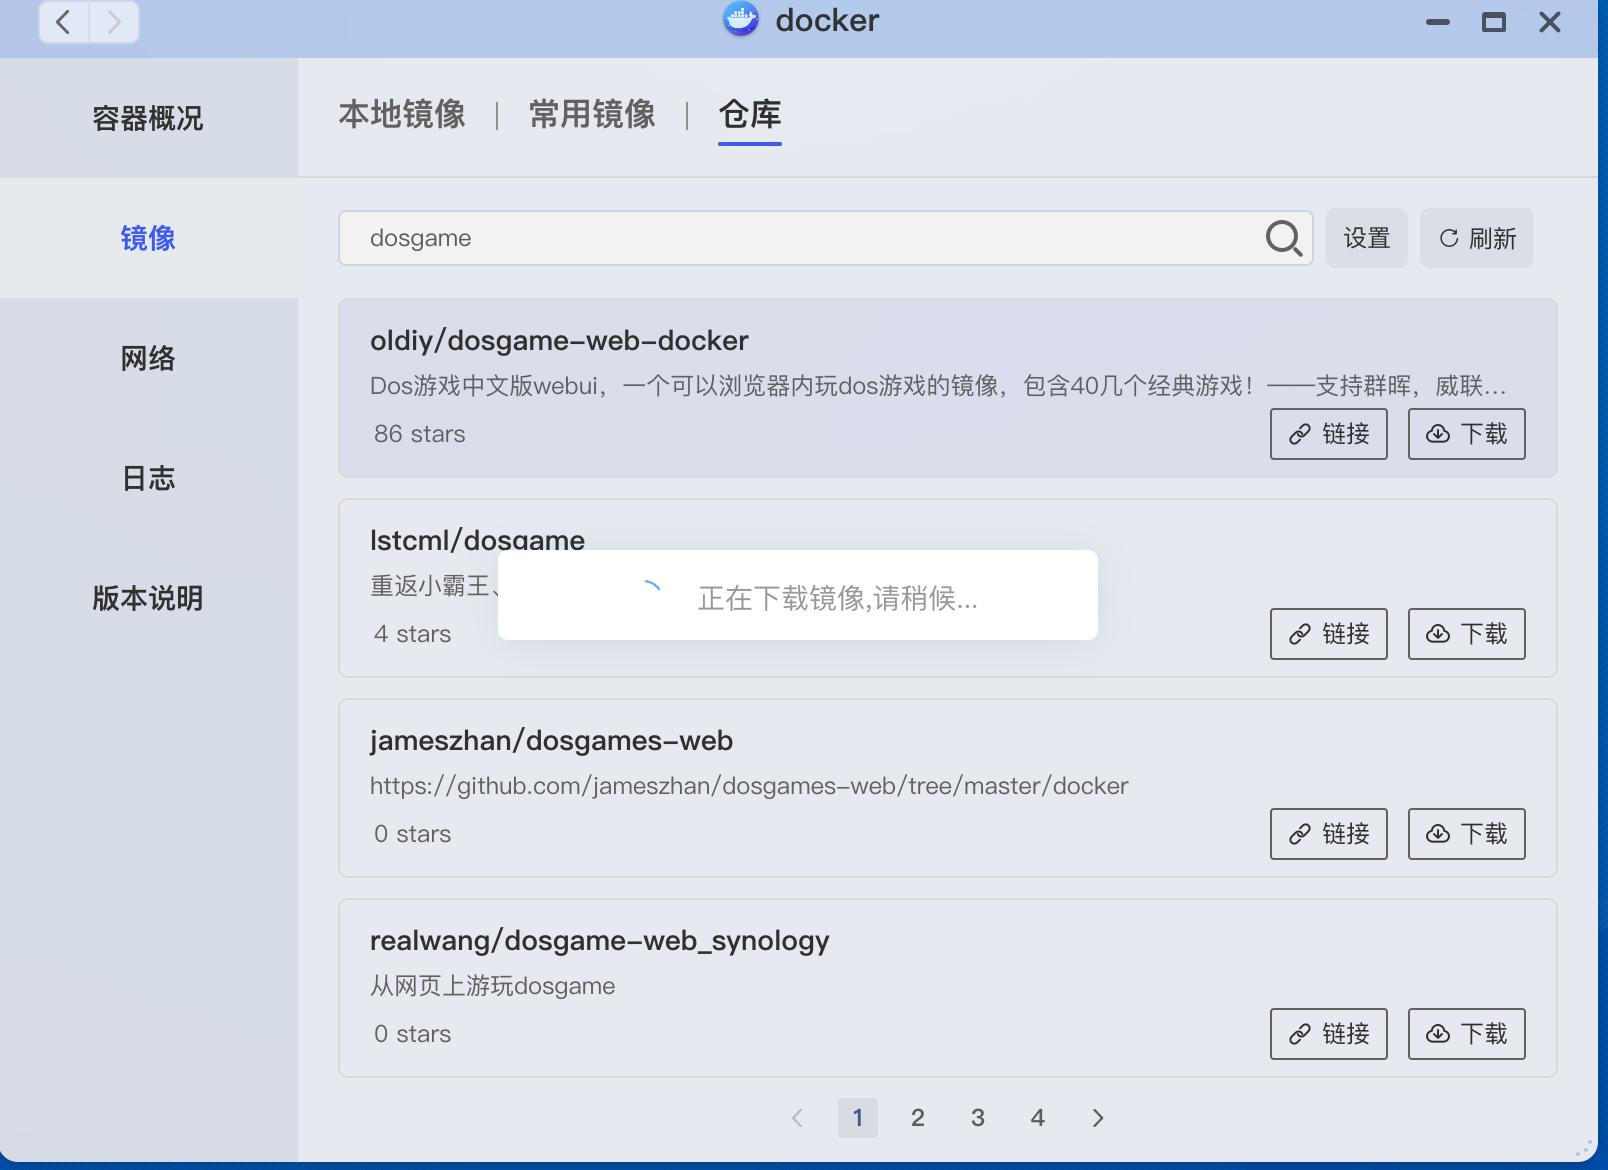Download the oldiy/dosgame-web-docker image
The image size is (1608, 1170).
[x=1466, y=434]
